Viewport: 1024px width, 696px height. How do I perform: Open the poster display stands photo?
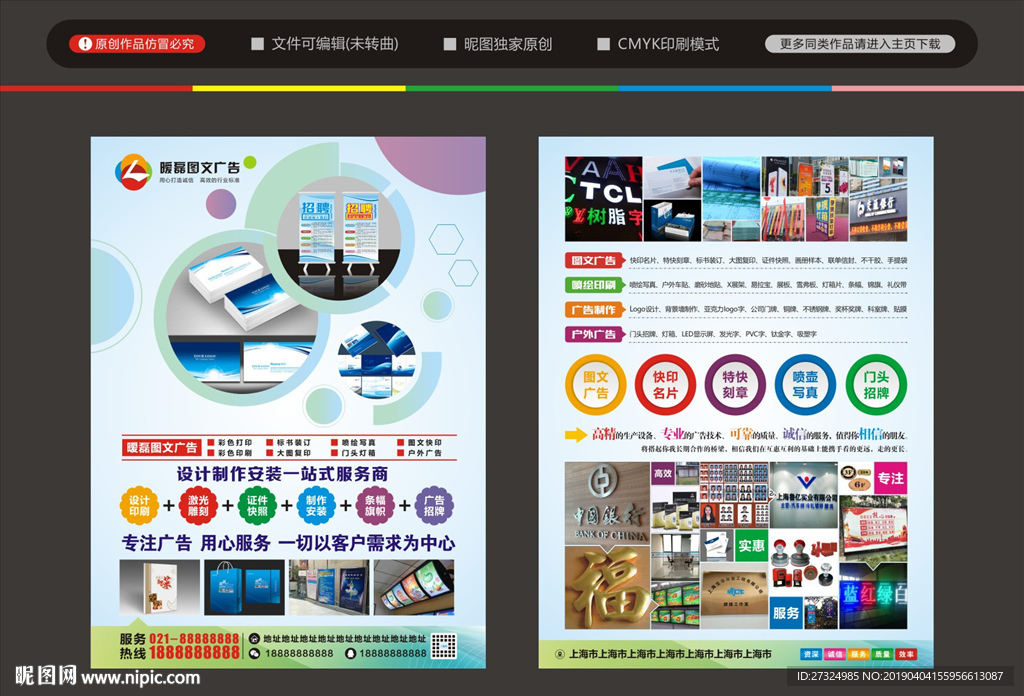[x=329, y=587]
